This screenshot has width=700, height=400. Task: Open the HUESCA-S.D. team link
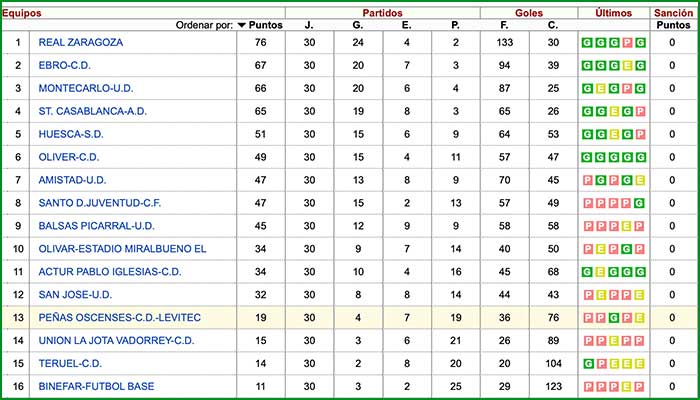click(x=71, y=134)
